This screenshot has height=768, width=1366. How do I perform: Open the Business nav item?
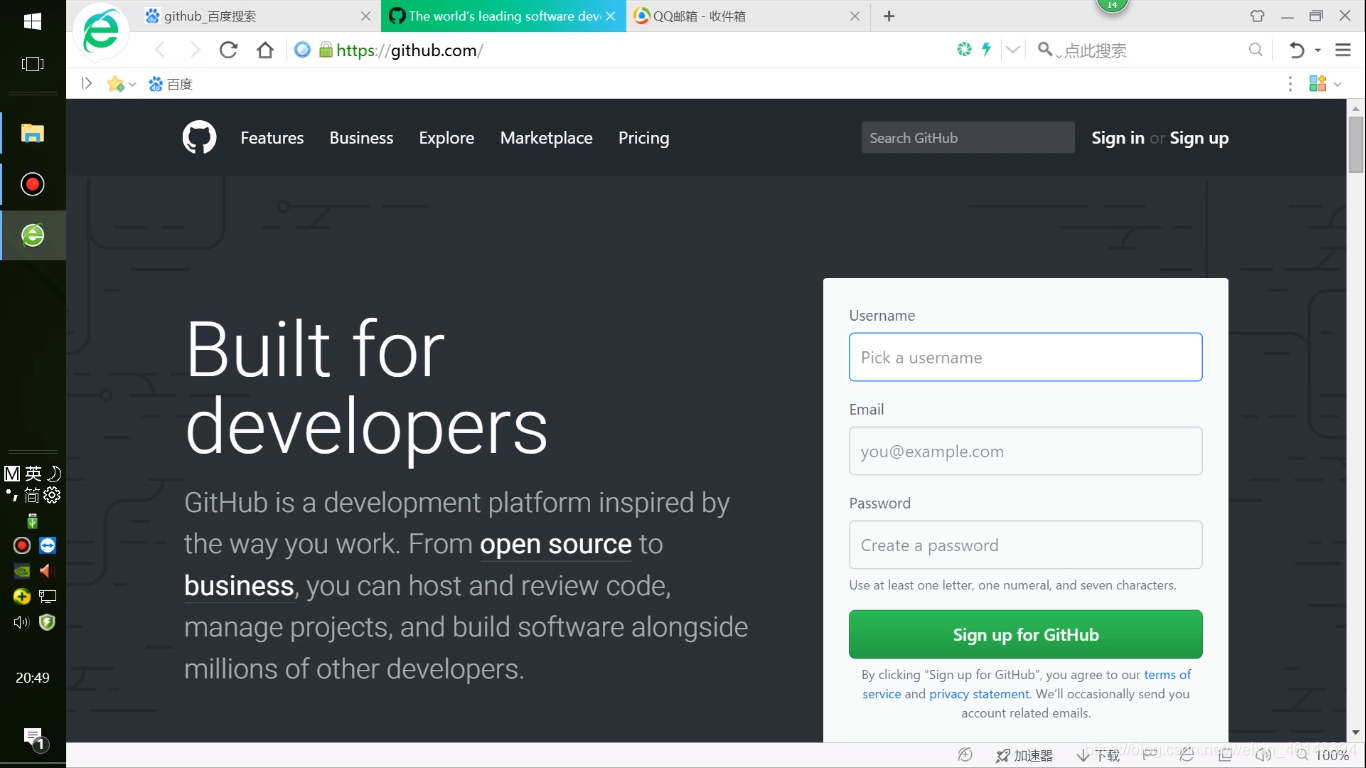[361, 138]
